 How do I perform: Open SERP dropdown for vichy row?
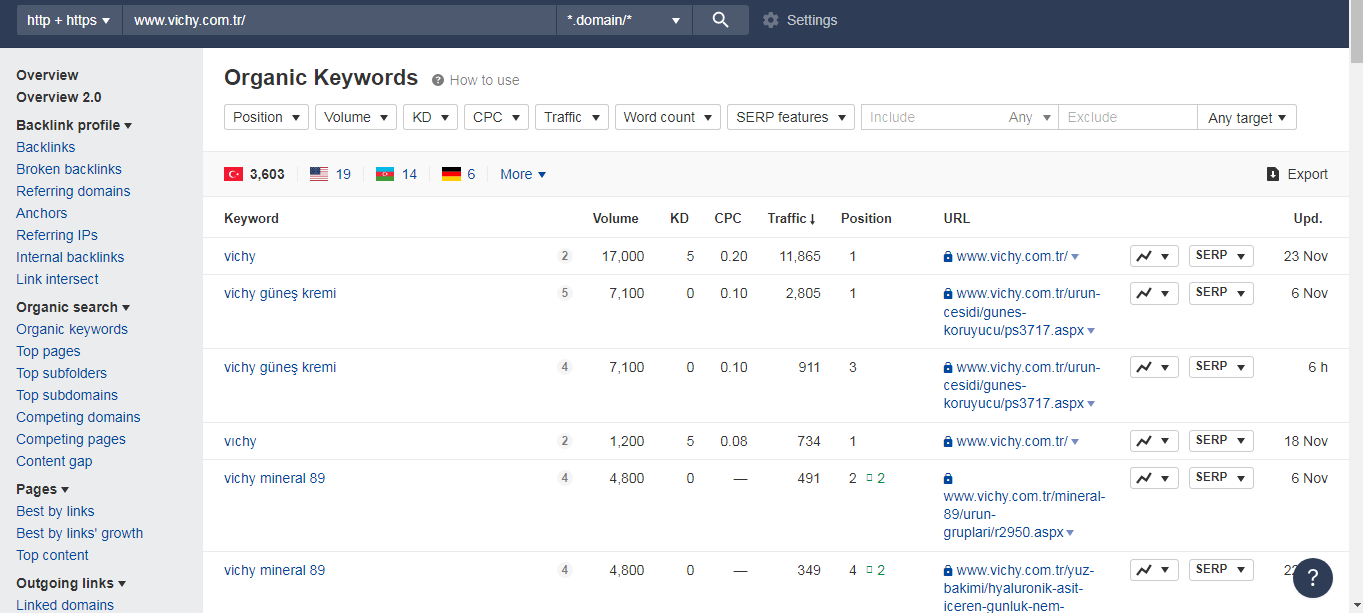tap(1221, 256)
